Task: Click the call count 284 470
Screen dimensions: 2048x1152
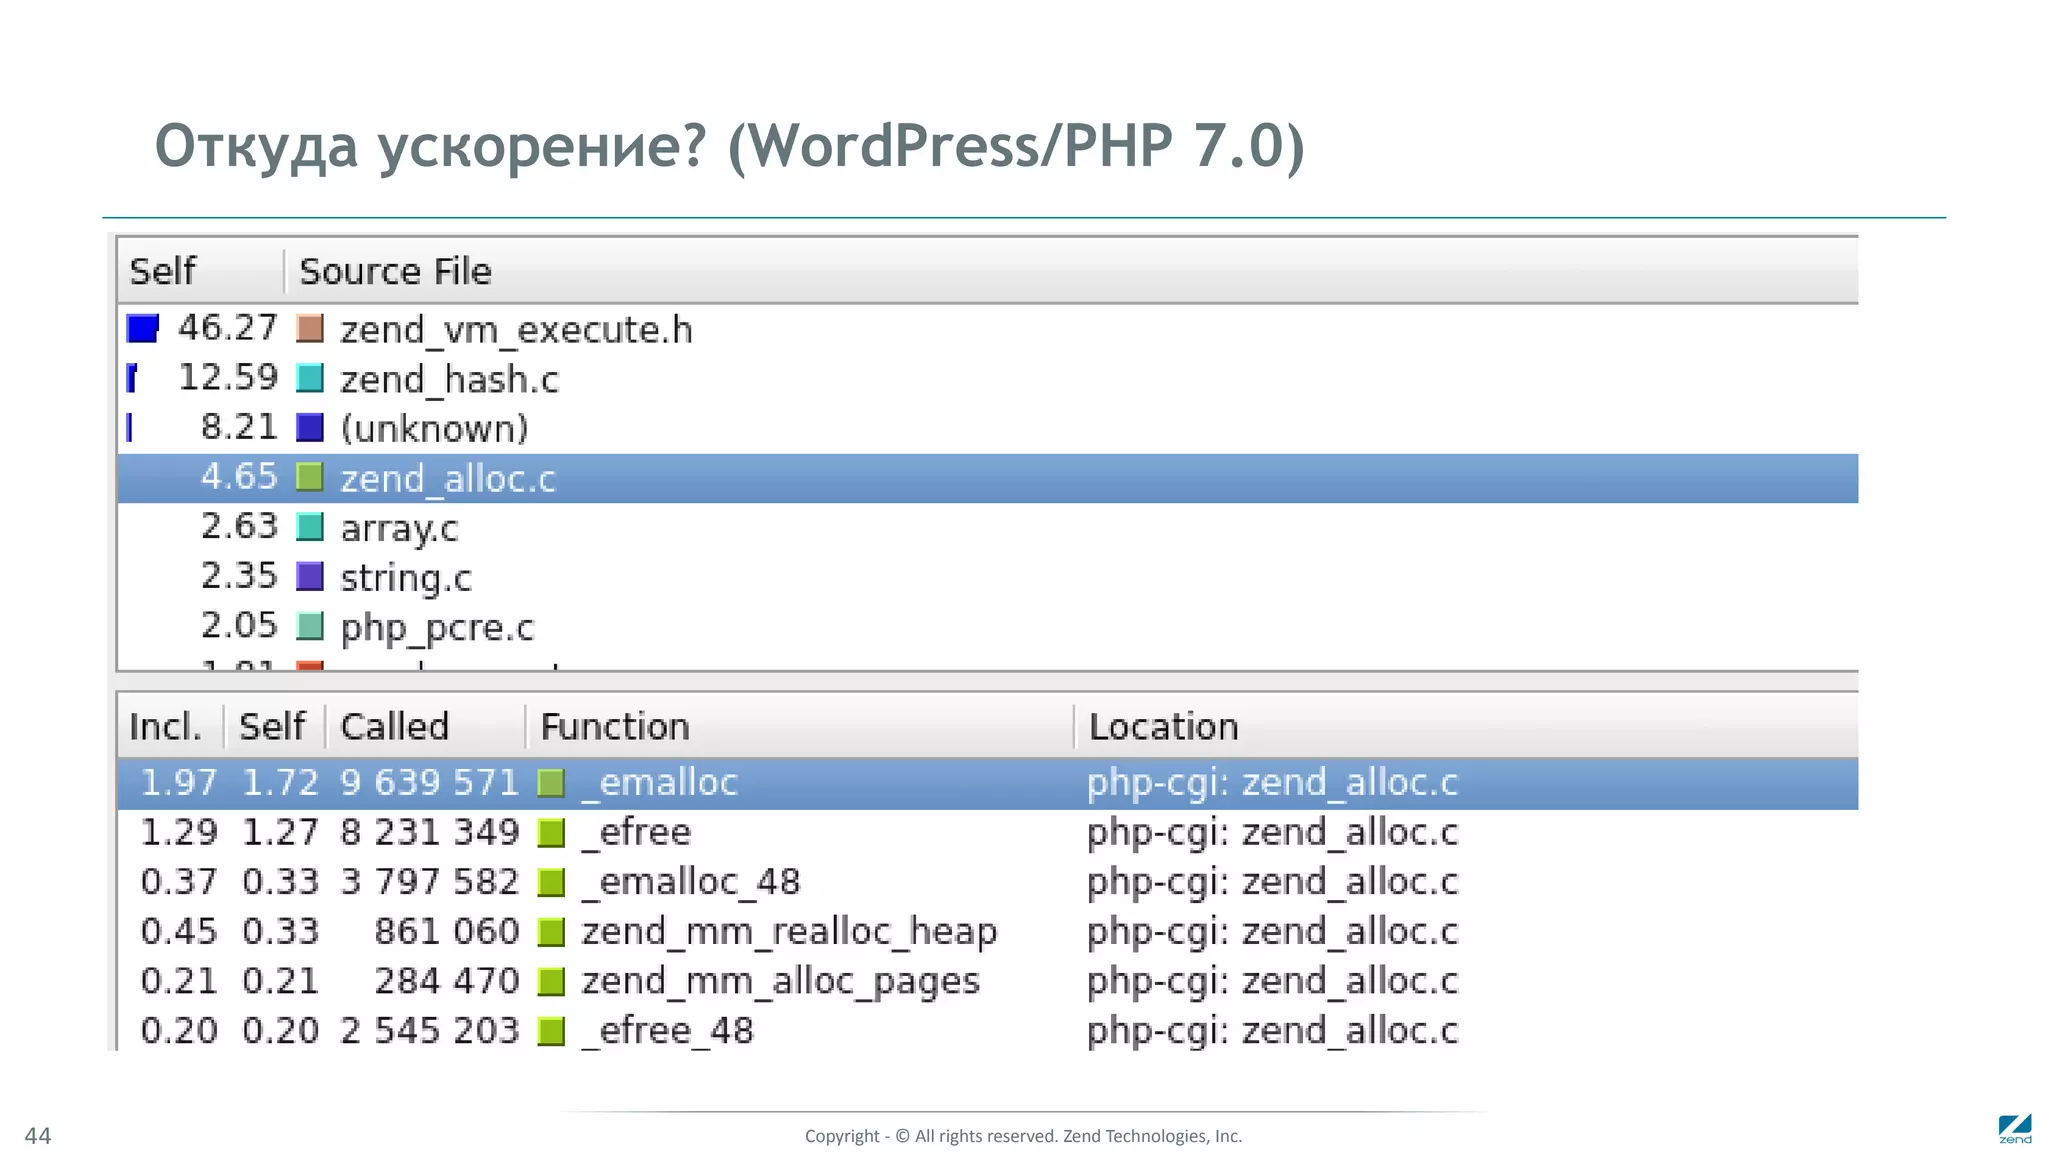Action: click(x=447, y=981)
